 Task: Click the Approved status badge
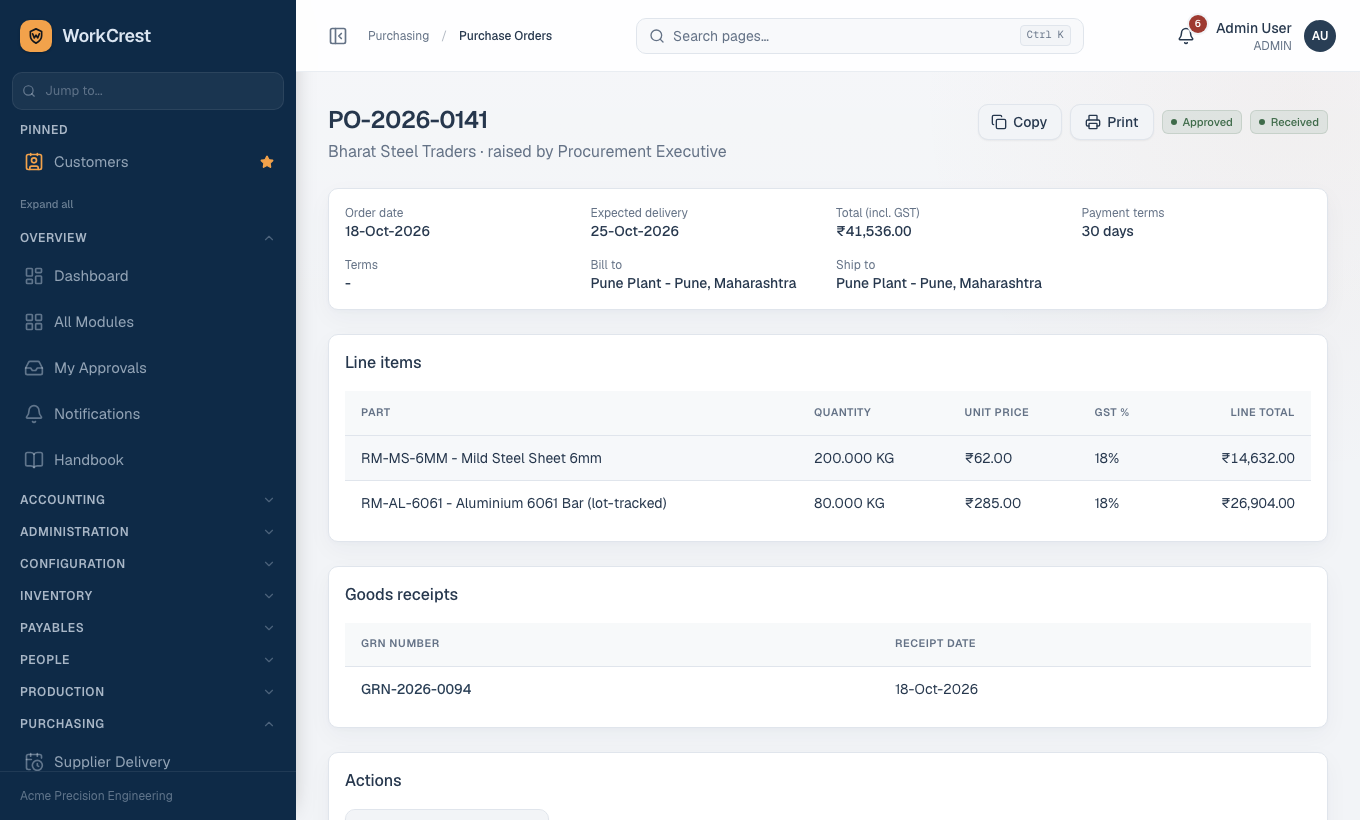[1201, 122]
